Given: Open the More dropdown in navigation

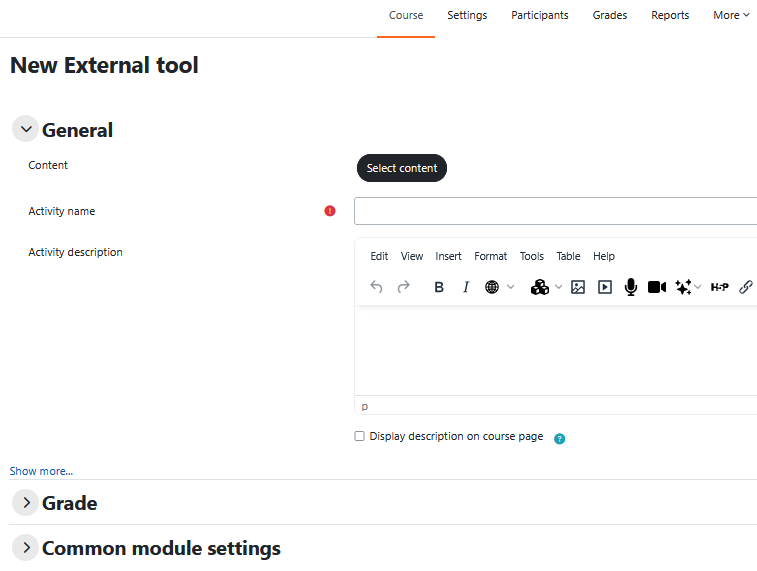Looking at the screenshot, I should (x=731, y=15).
